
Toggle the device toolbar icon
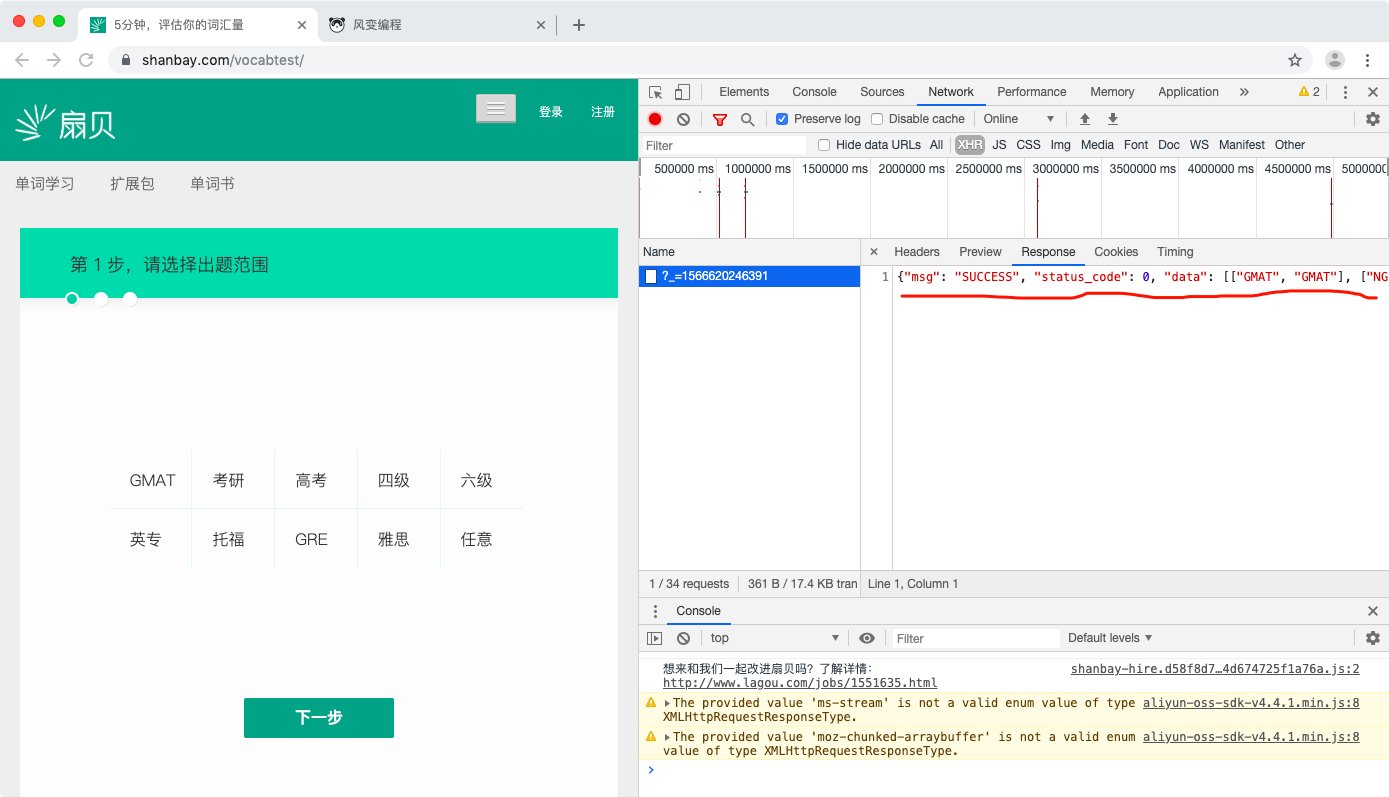tap(682, 92)
